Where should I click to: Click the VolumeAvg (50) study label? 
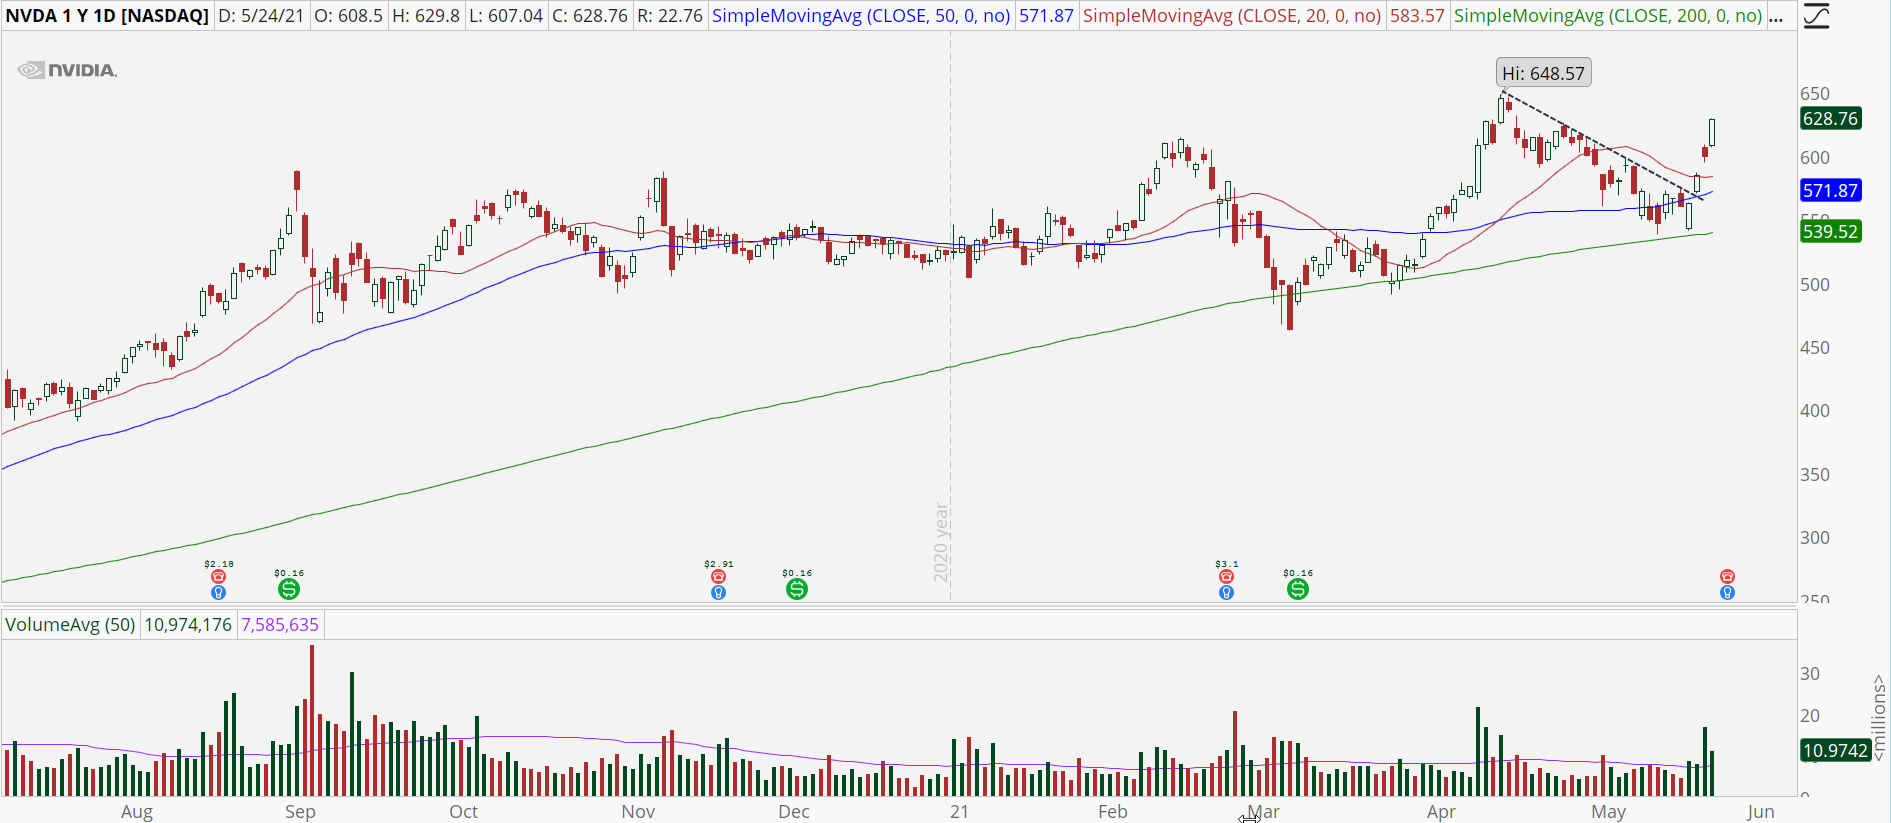click(x=70, y=625)
